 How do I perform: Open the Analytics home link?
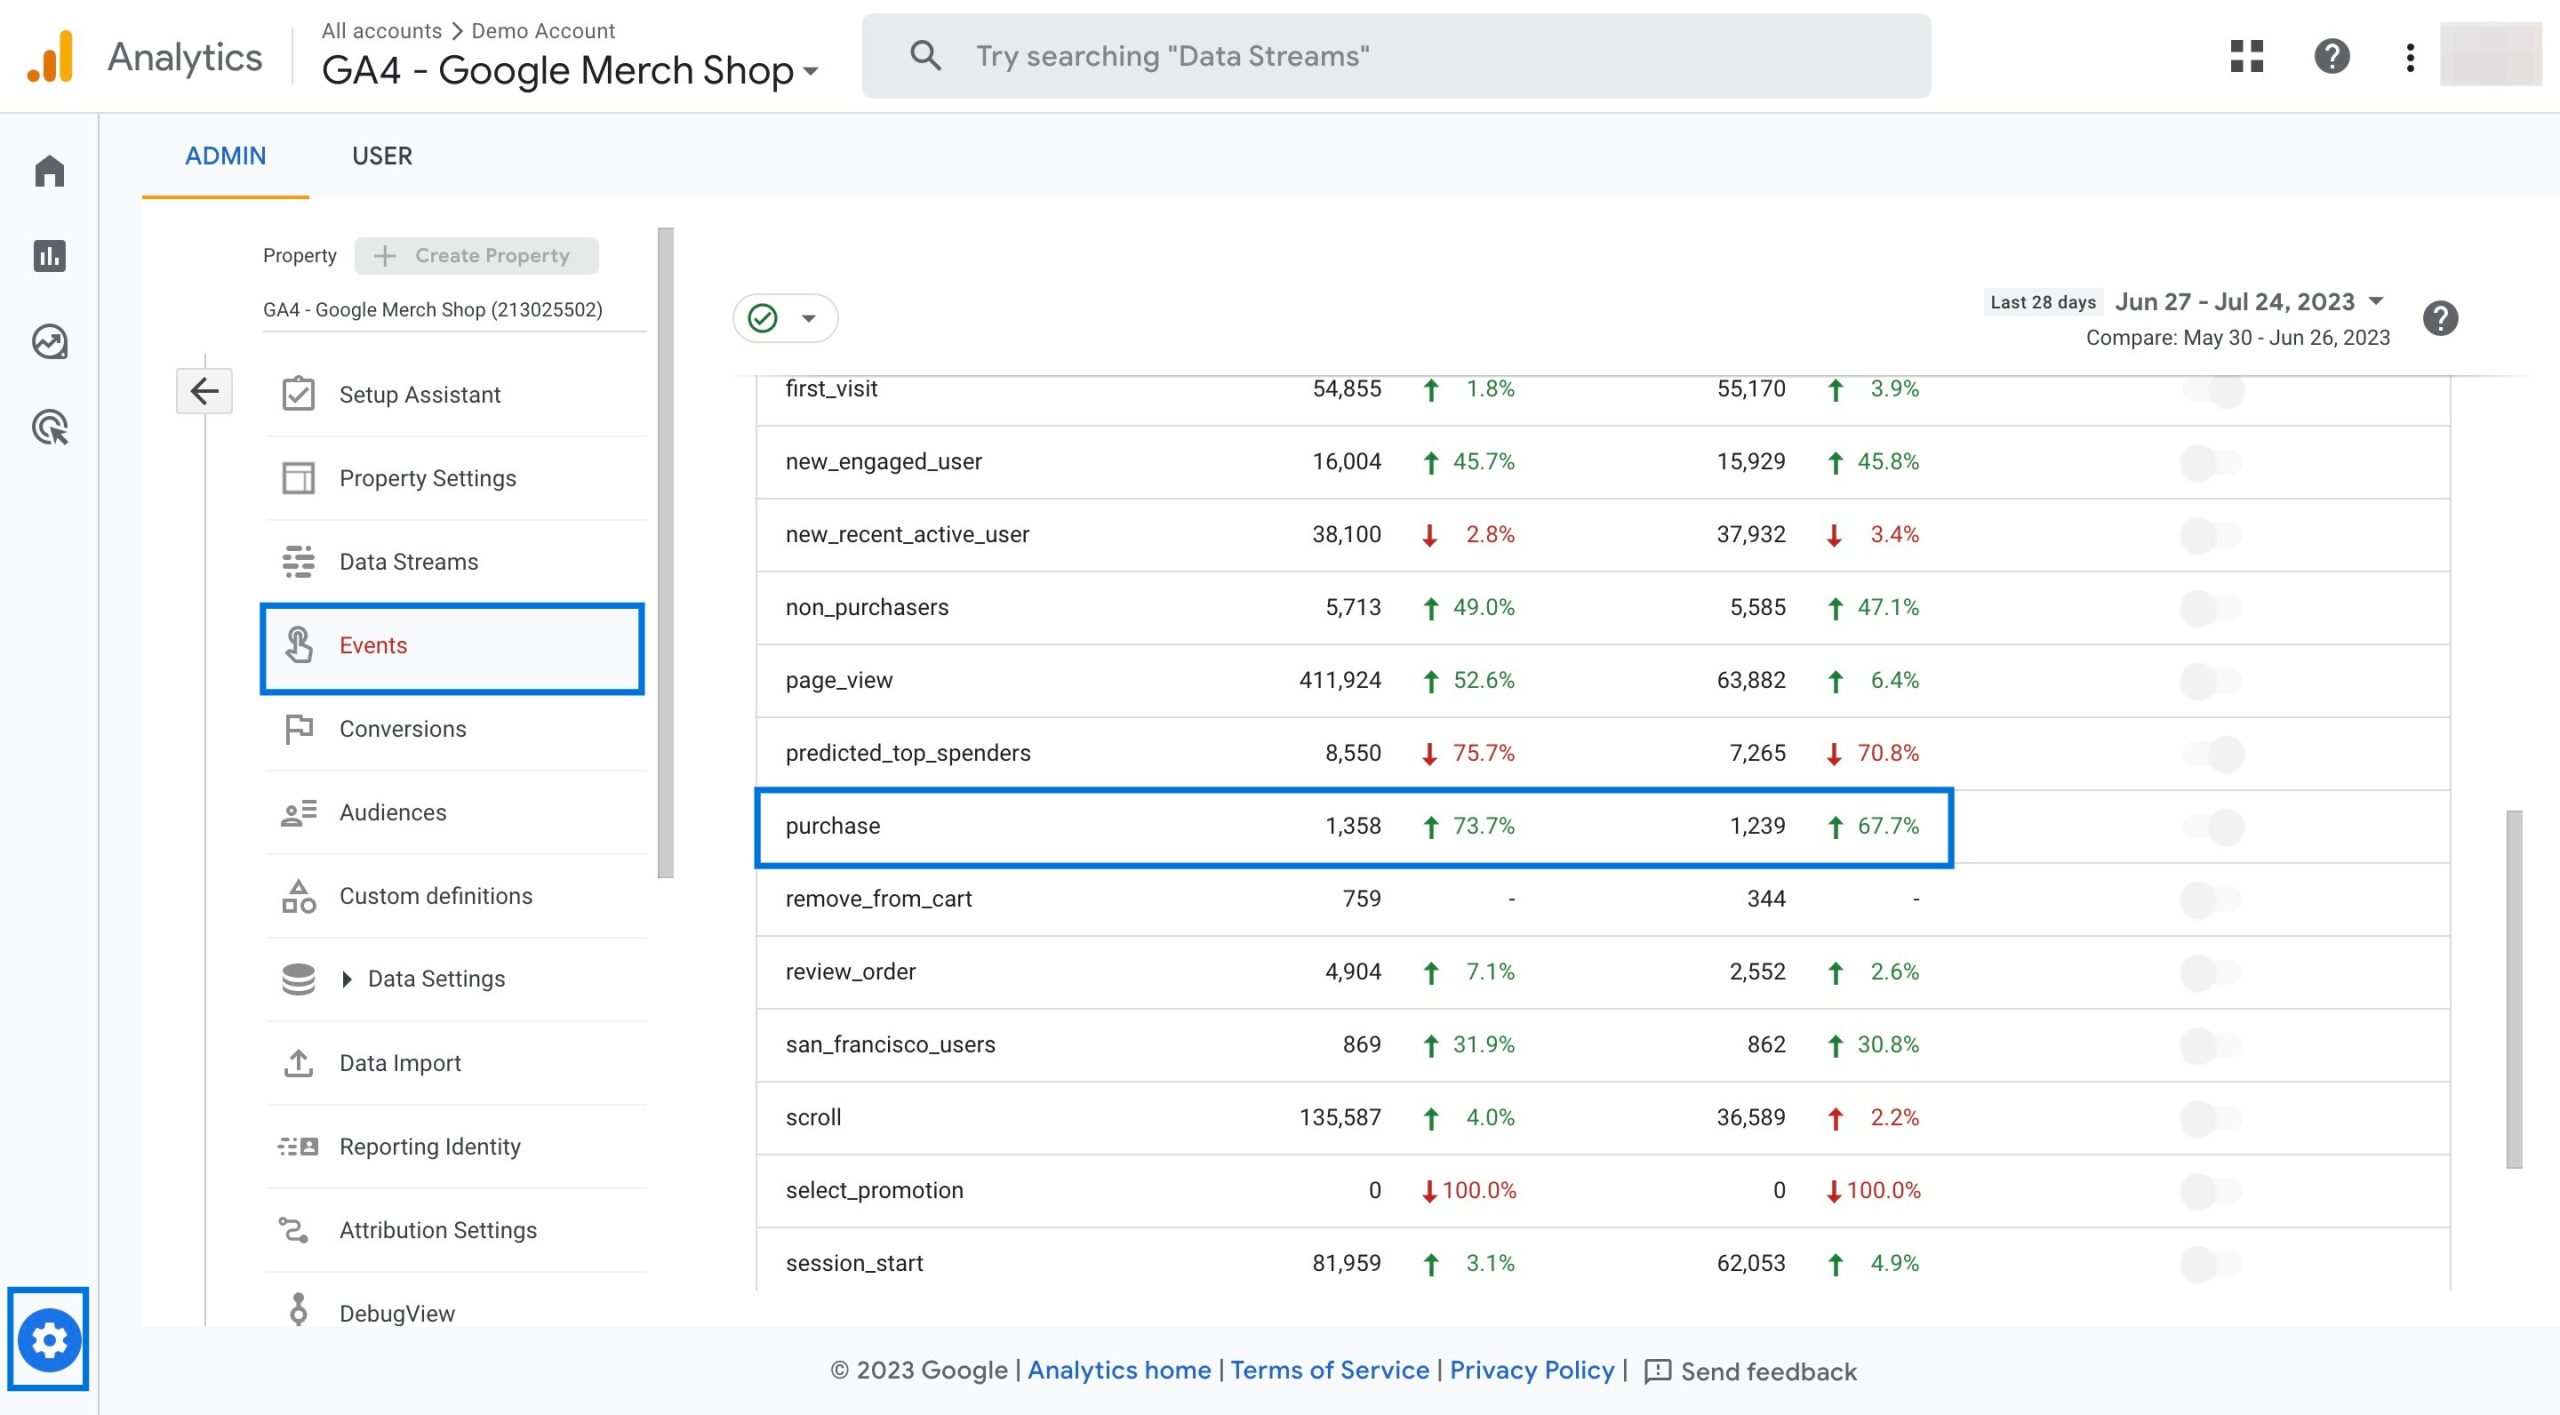point(1119,1370)
